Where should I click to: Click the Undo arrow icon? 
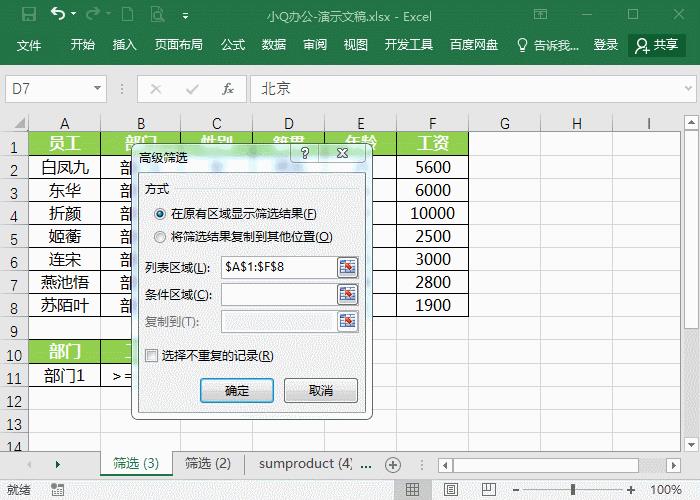[x=58, y=14]
